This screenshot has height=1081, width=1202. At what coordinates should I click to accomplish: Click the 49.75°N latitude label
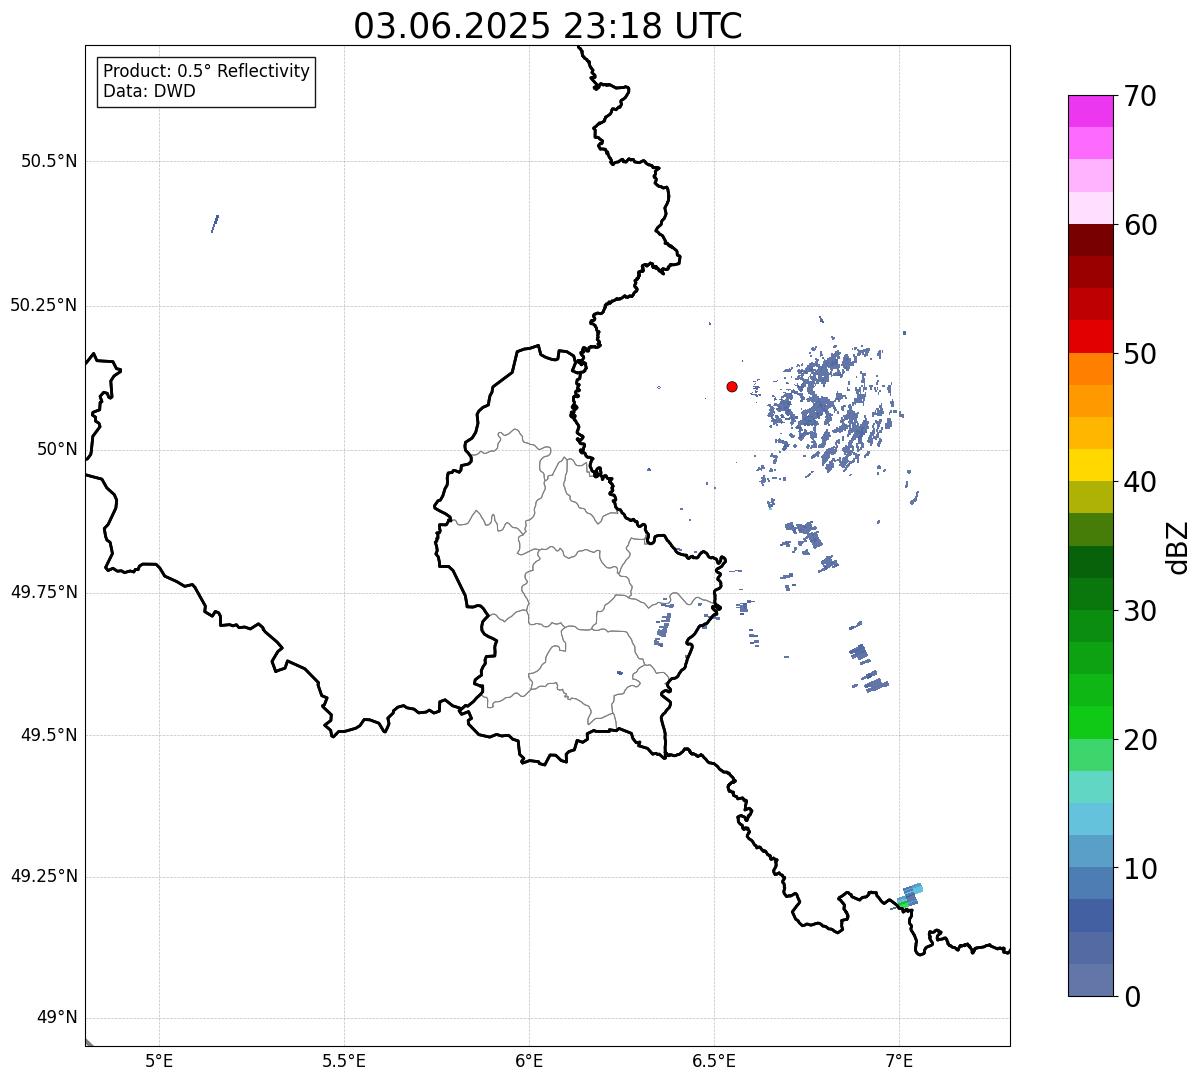coord(44,592)
